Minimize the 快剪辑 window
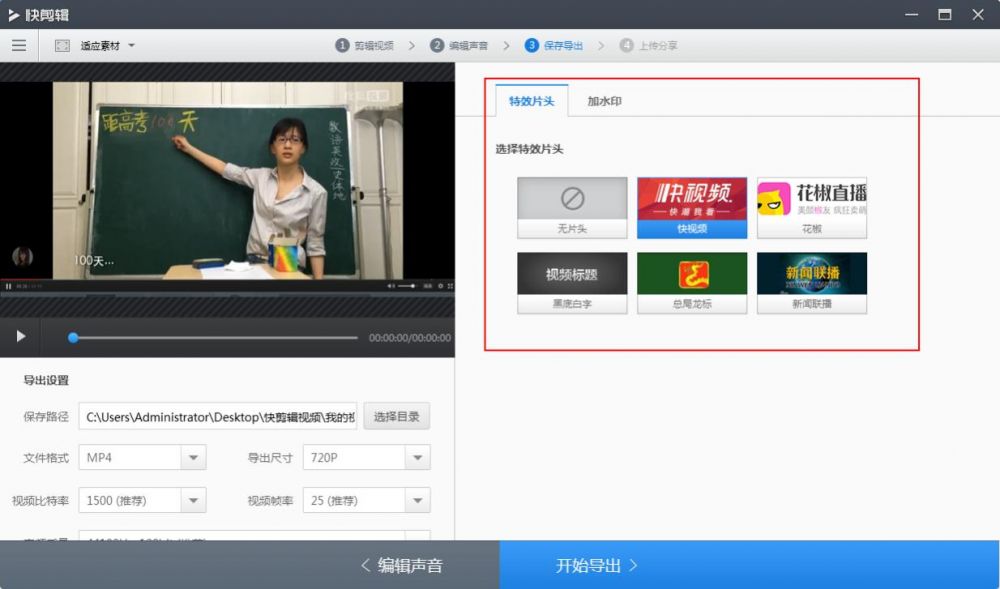This screenshot has height=589, width=1000. [911, 14]
